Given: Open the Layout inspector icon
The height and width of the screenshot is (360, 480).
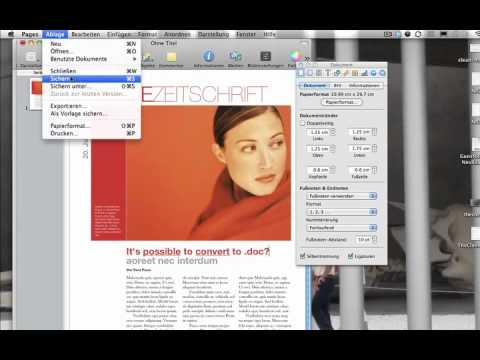Looking at the screenshot, I should (310, 73).
